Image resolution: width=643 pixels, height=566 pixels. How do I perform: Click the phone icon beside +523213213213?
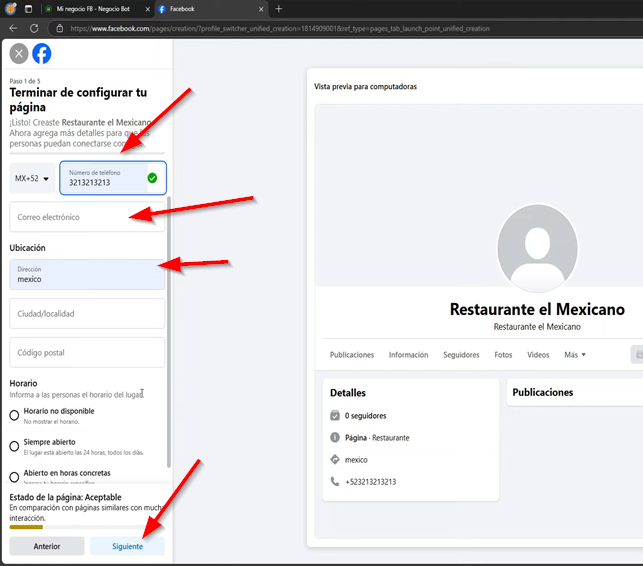point(335,482)
